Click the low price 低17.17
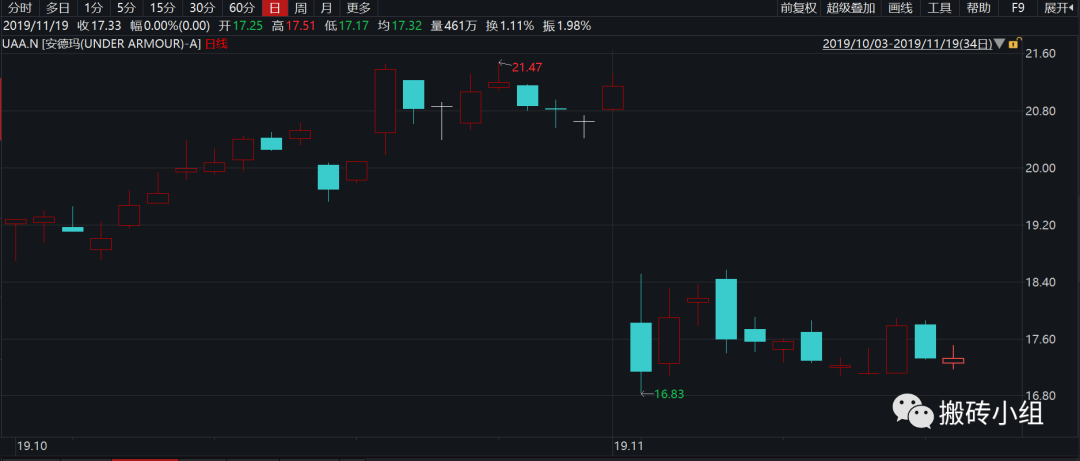The width and height of the screenshot is (1080, 461). 346,26
